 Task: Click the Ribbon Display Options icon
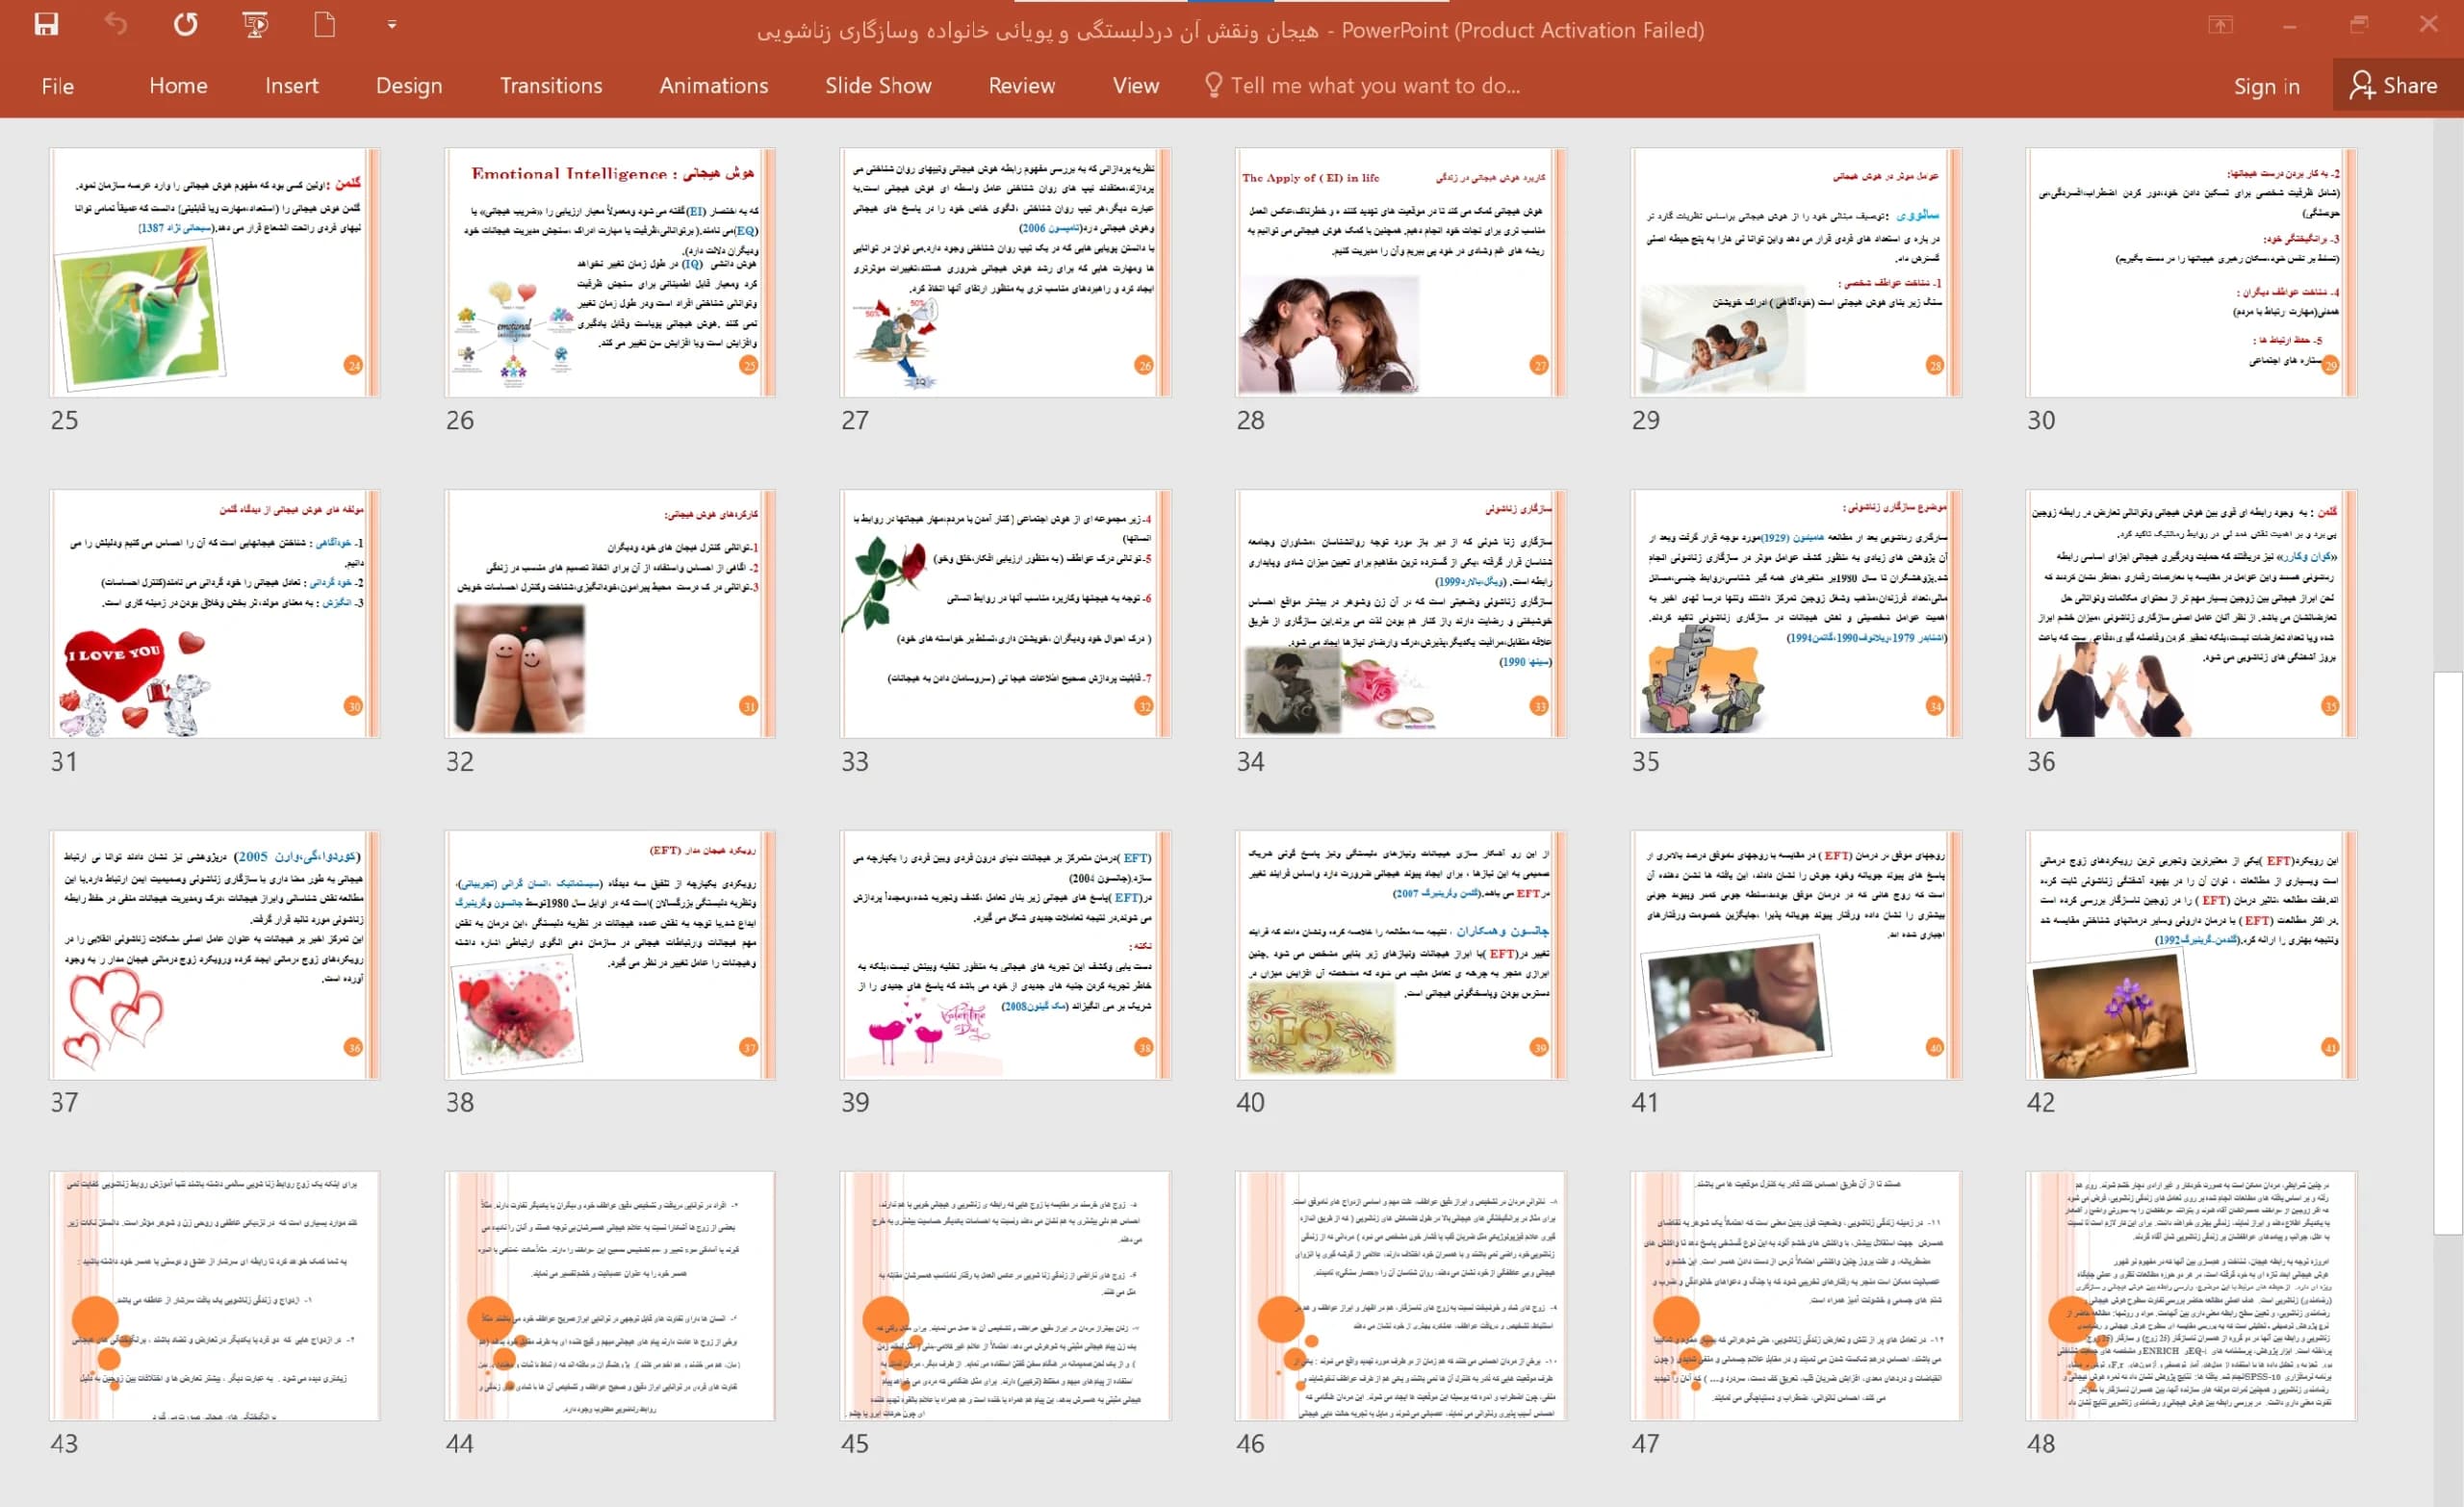coord(2221,25)
